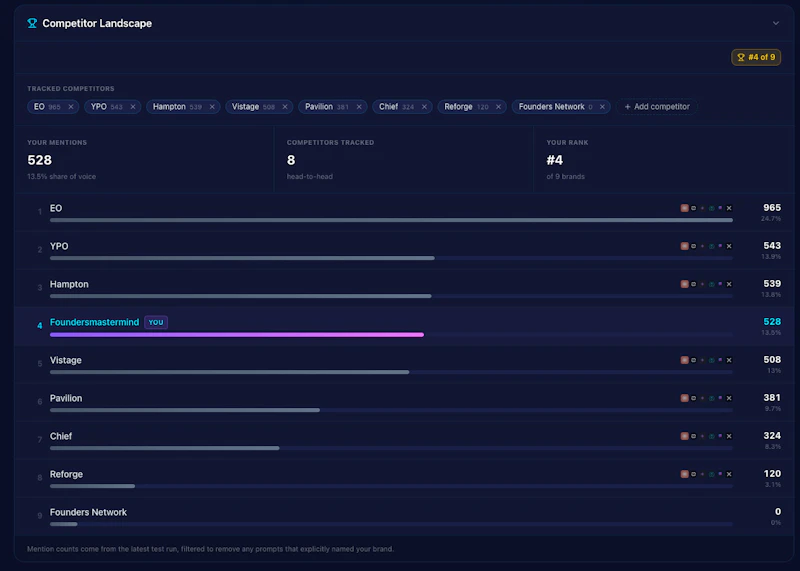The image size is (800, 571).
Task: Collapse the Competitor Landscape panel chevron
Action: click(x=776, y=23)
